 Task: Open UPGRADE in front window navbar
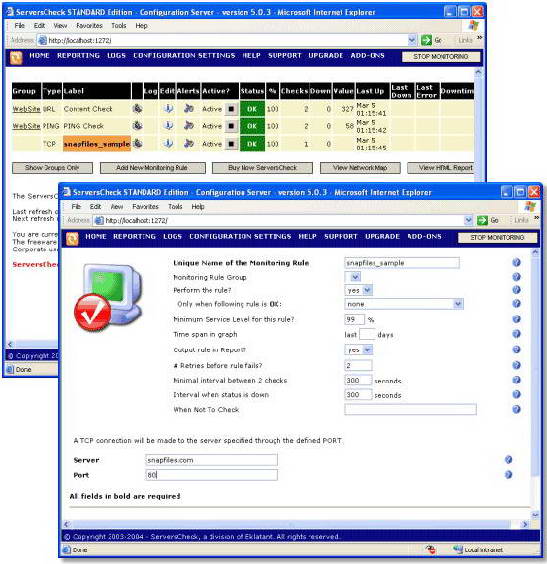click(x=382, y=236)
